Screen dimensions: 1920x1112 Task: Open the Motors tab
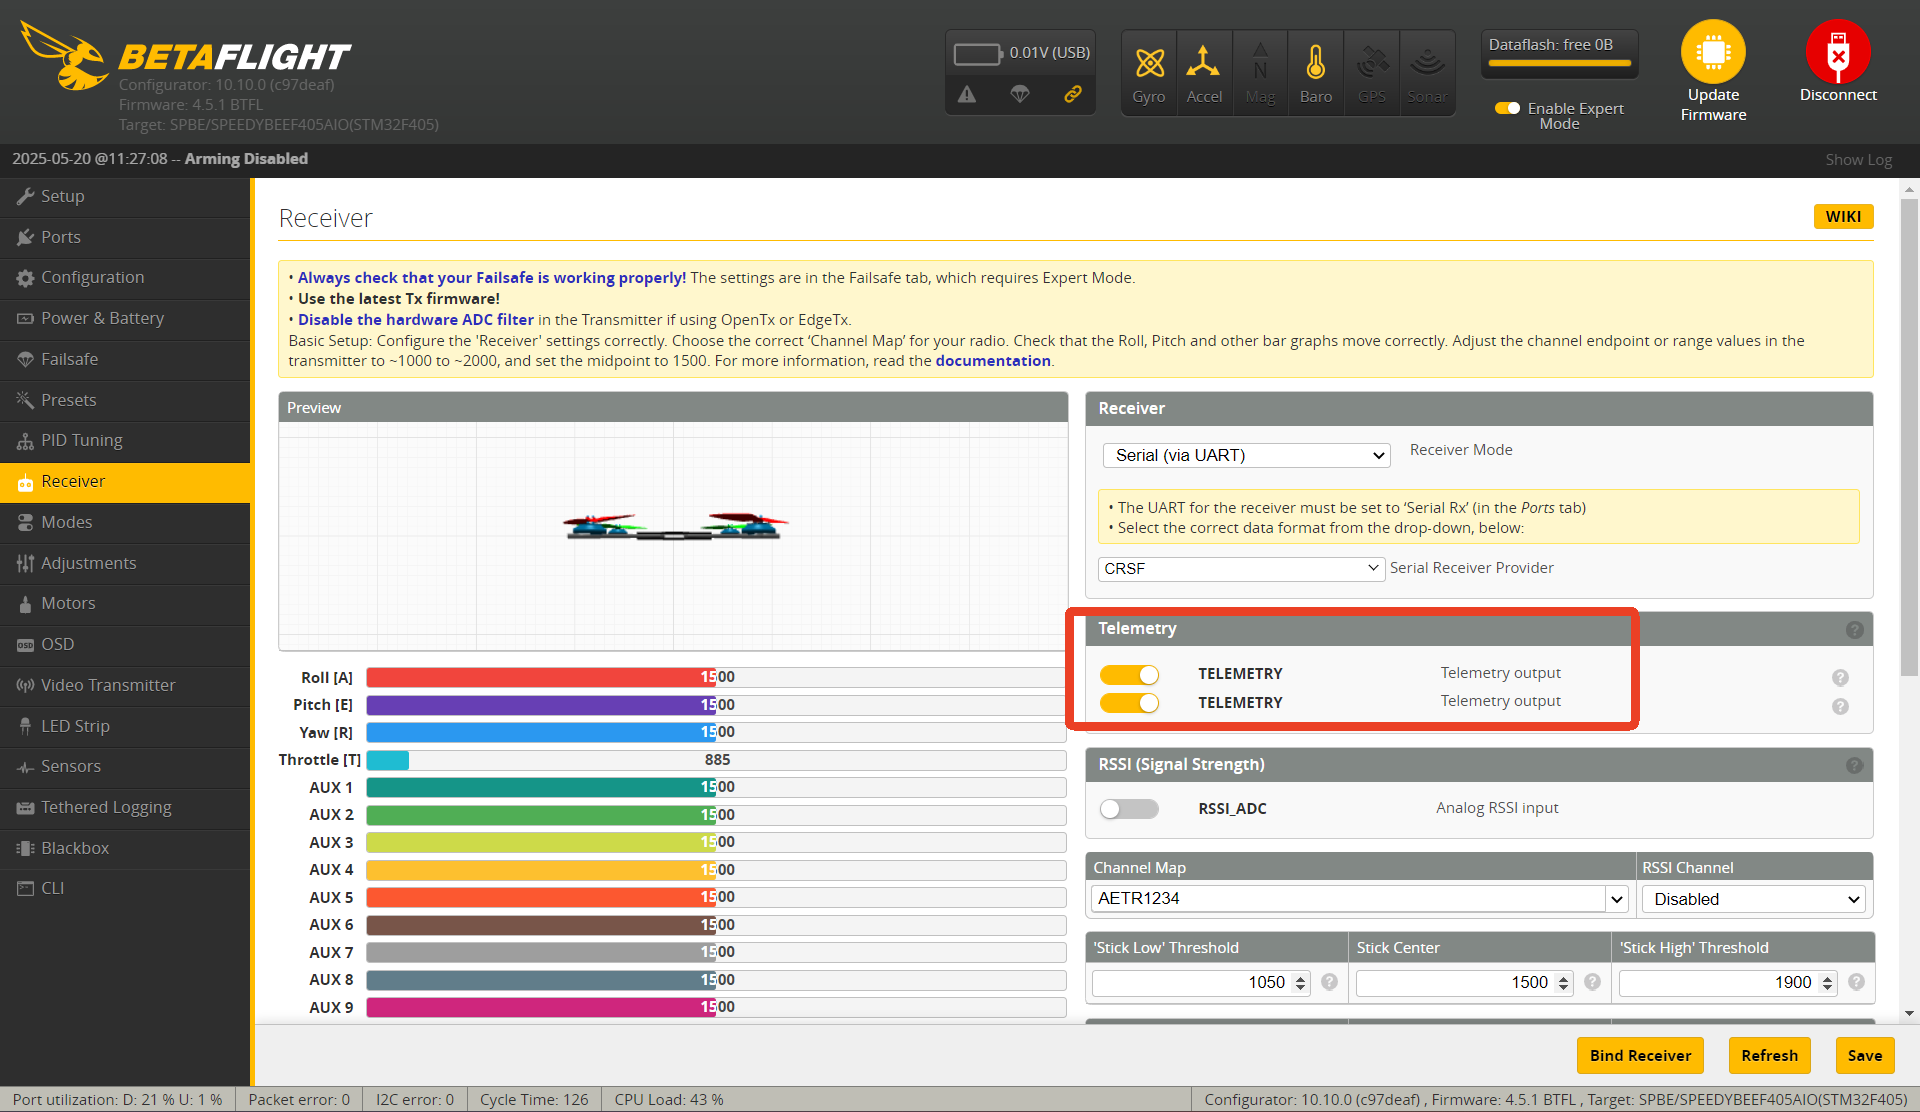pos(125,604)
